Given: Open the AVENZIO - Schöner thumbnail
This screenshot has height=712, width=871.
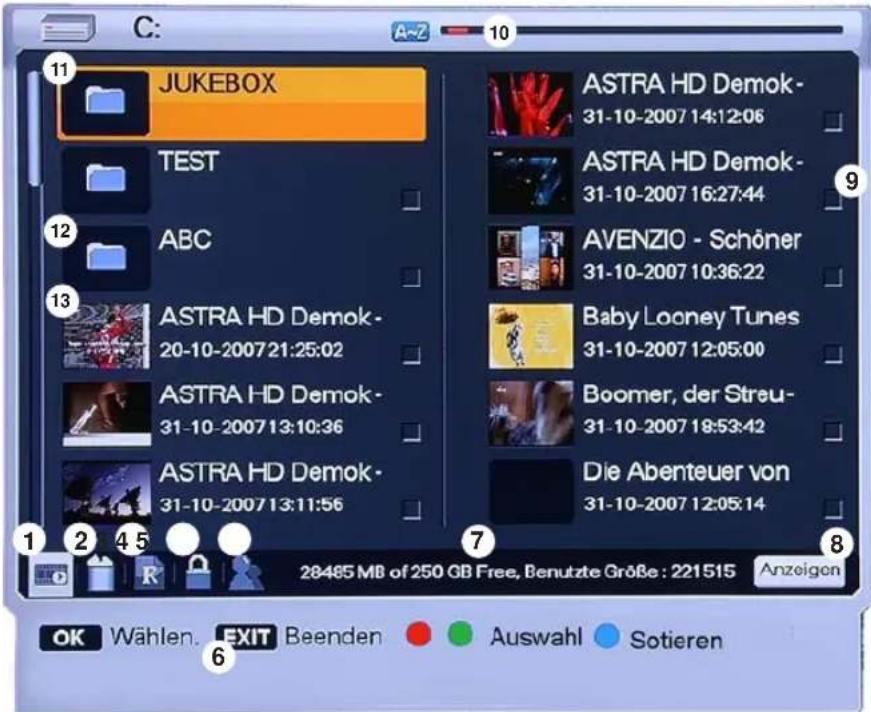Looking at the screenshot, I should coord(530,258).
